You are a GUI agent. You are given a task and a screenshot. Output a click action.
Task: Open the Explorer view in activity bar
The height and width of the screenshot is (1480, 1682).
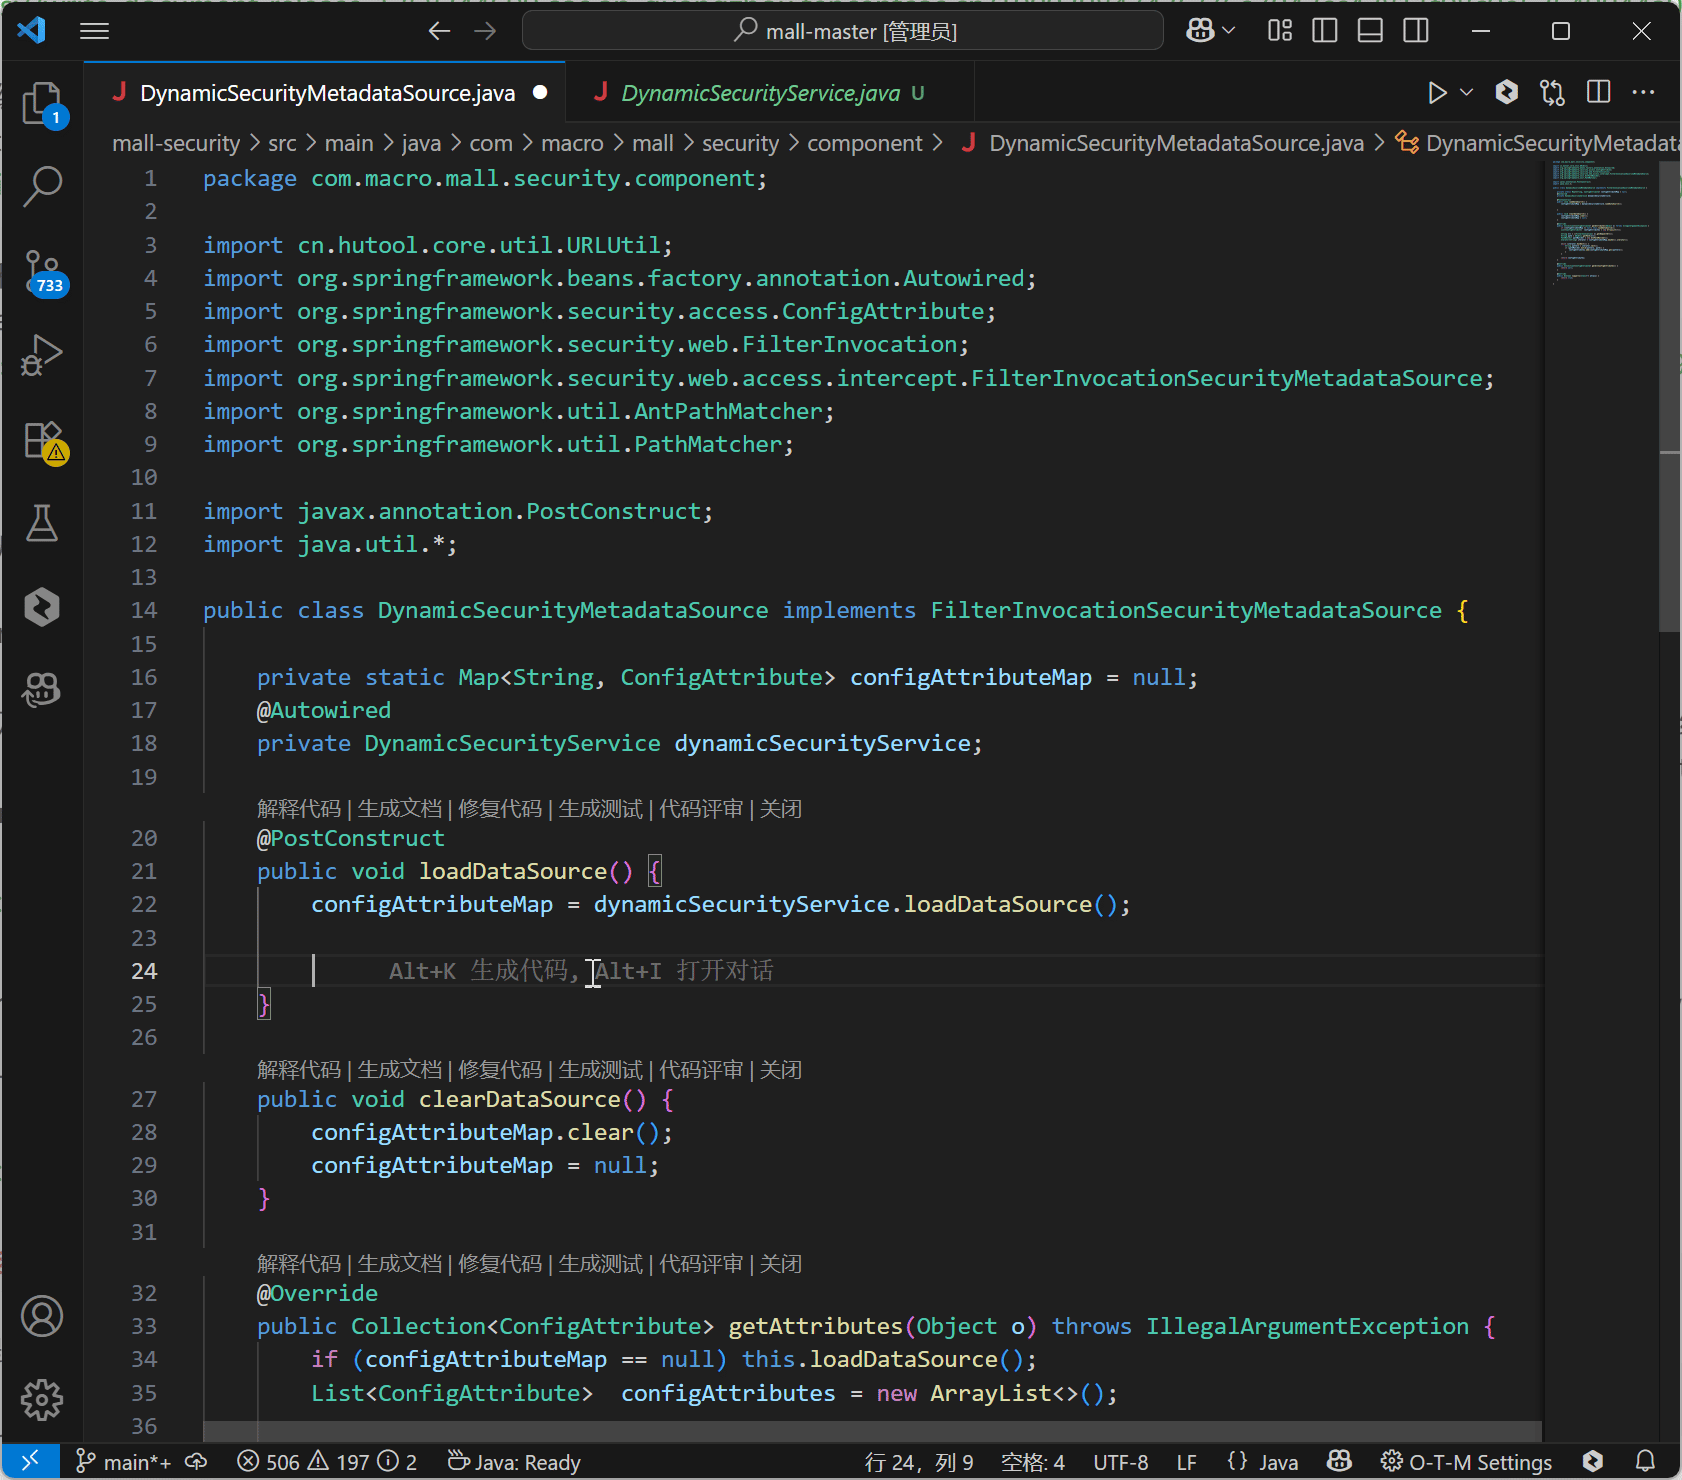tap(42, 103)
